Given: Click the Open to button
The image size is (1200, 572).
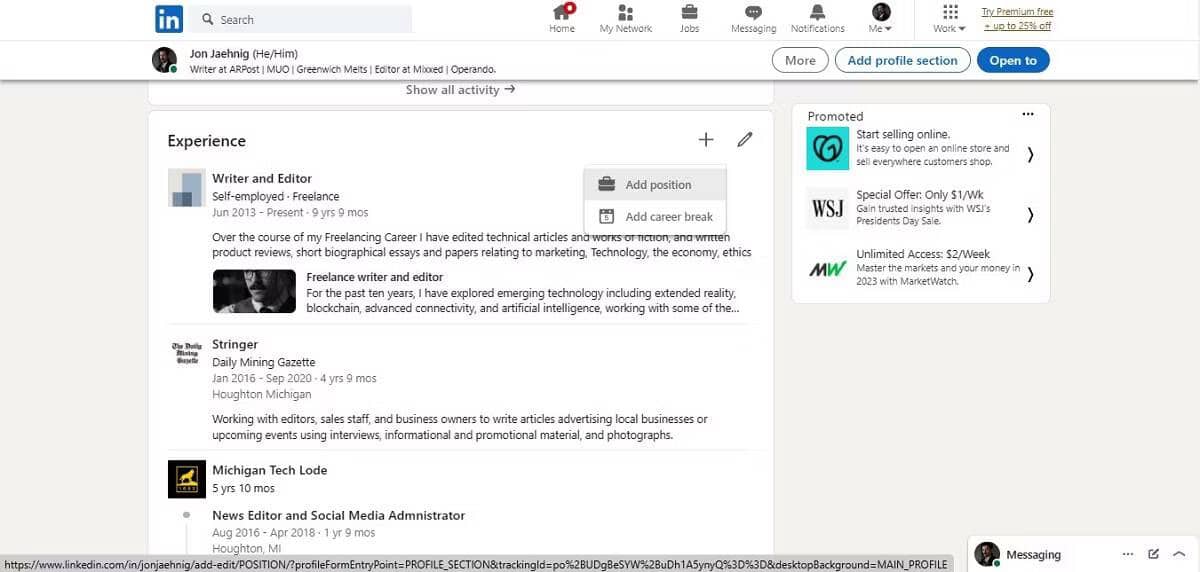Looking at the screenshot, I should tap(1013, 60).
